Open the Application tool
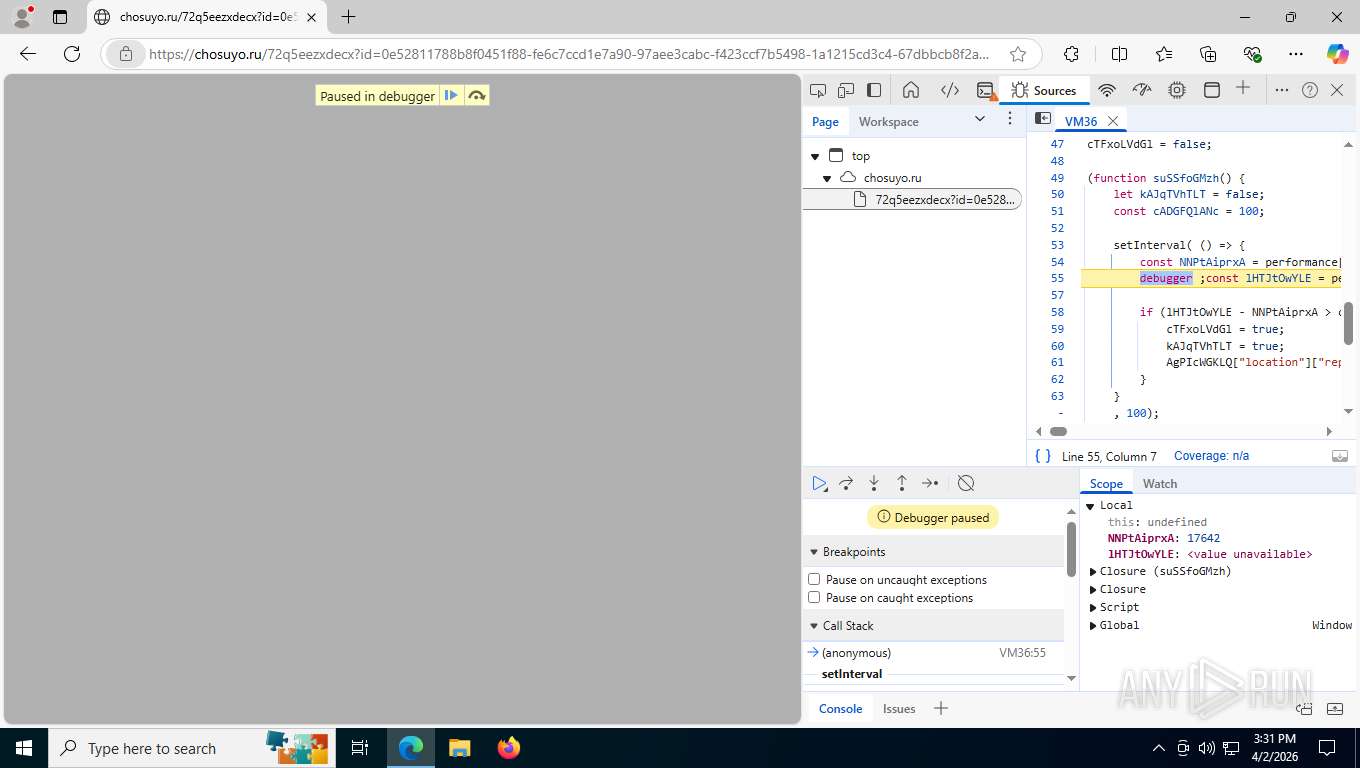1360x768 pixels. tap(1211, 90)
